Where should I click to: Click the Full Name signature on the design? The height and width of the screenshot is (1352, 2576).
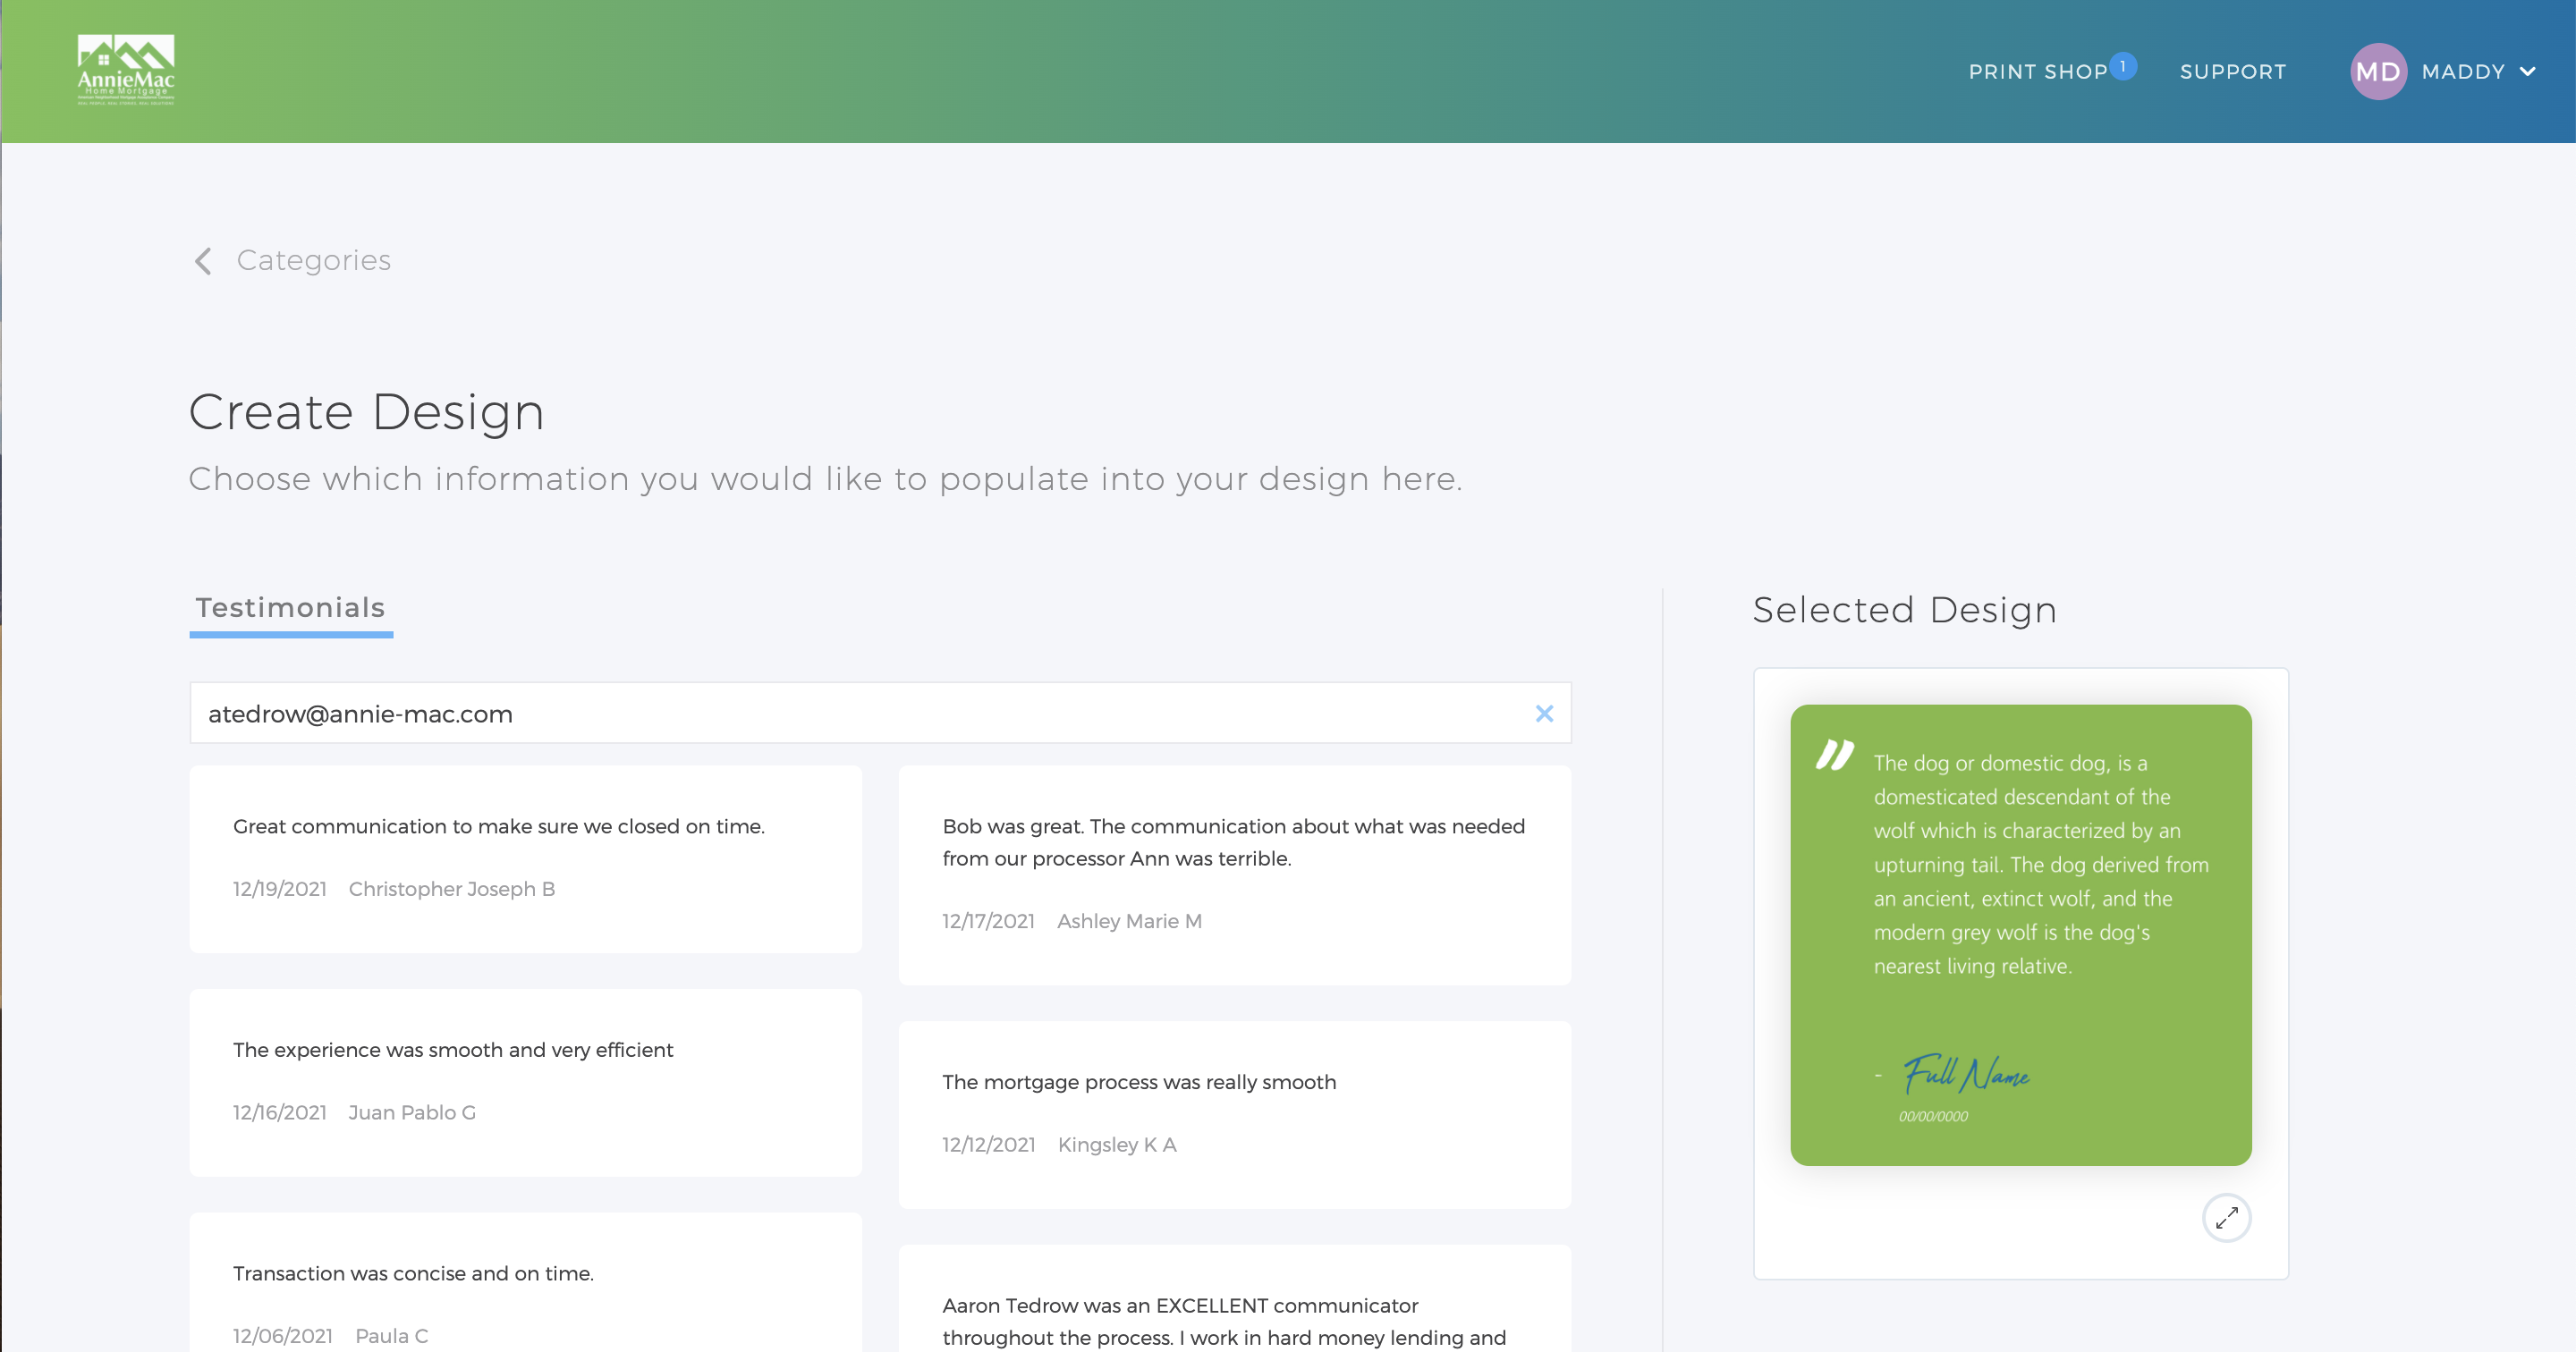(x=1966, y=1074)
